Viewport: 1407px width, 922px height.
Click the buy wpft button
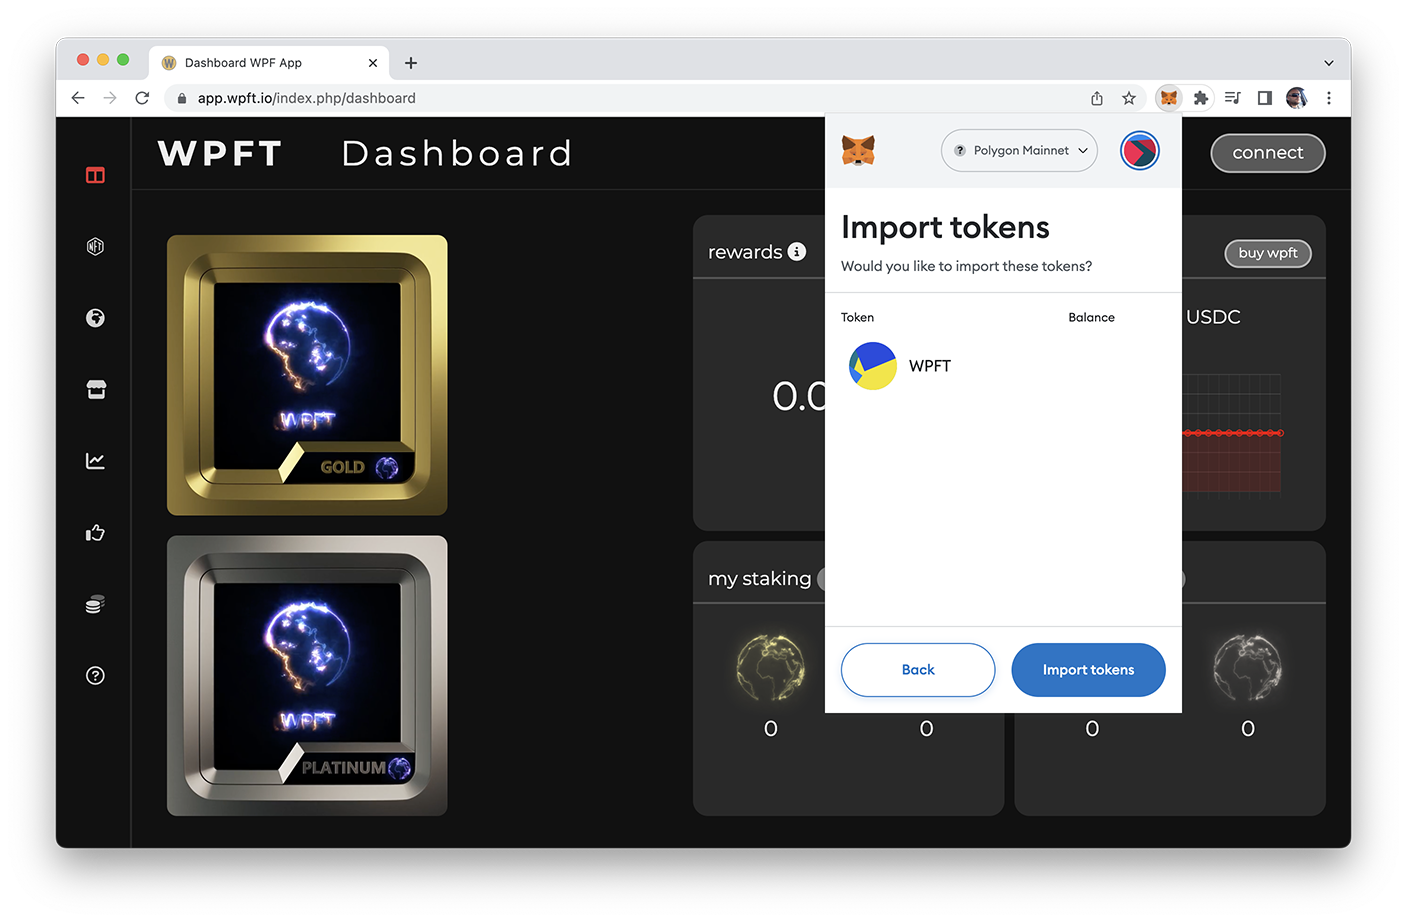pos(1268,253)
